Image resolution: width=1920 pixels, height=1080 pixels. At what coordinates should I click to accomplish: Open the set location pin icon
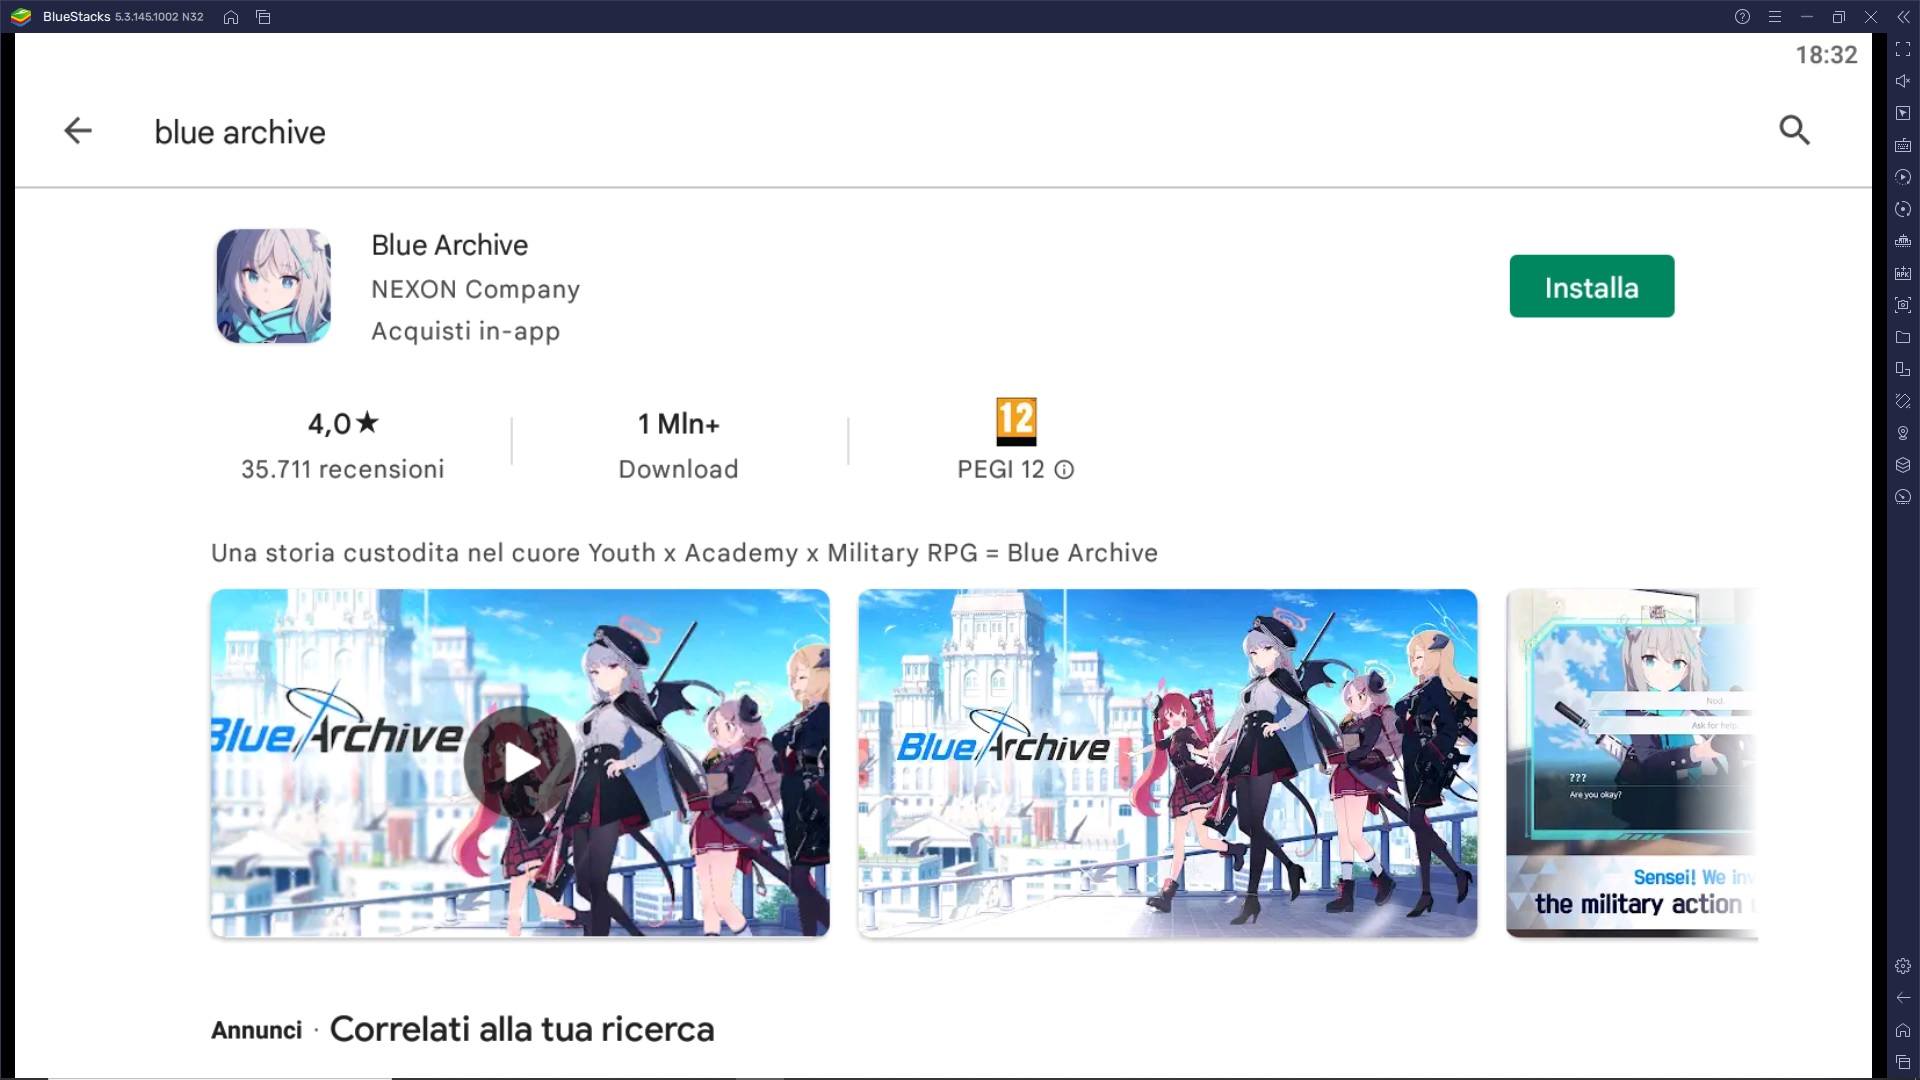[1903, 433]
